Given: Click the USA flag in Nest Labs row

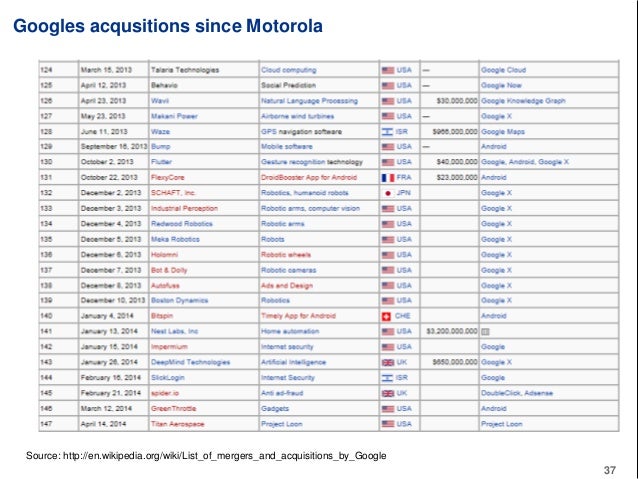Looking at the screenshot, I should (388, 332).
